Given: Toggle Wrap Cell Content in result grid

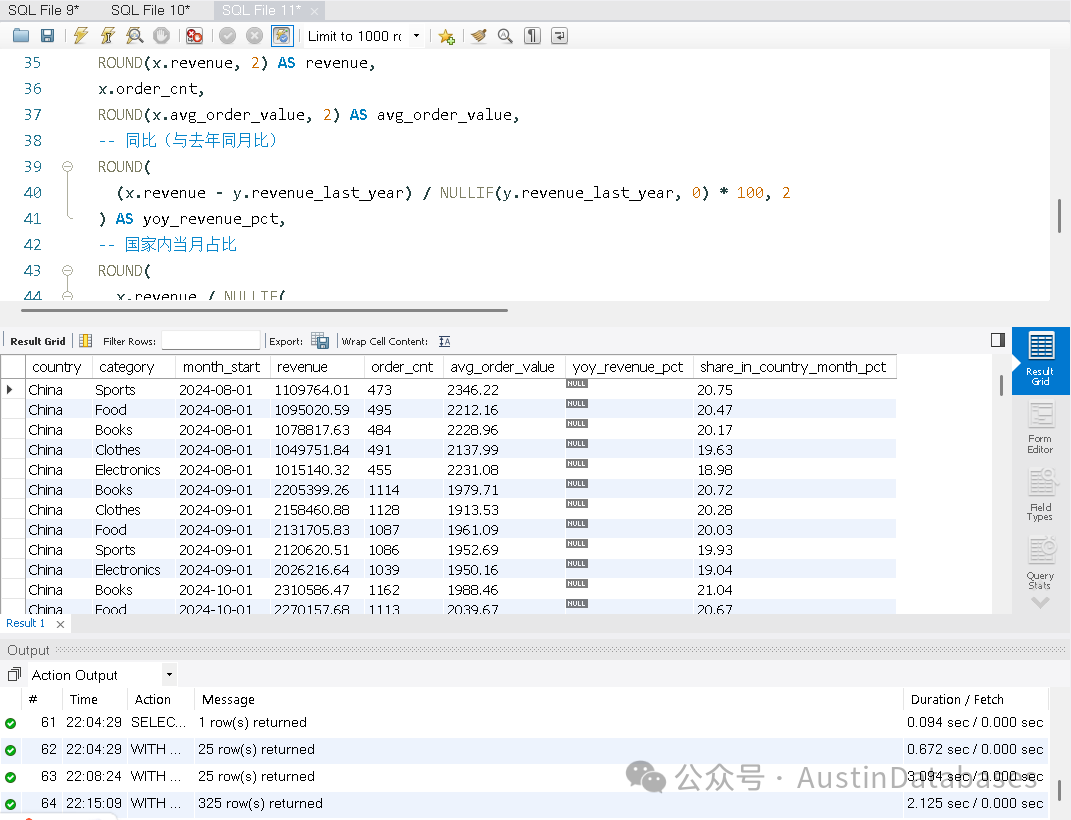Looking at the screenshot, I should tap(445, 341).
